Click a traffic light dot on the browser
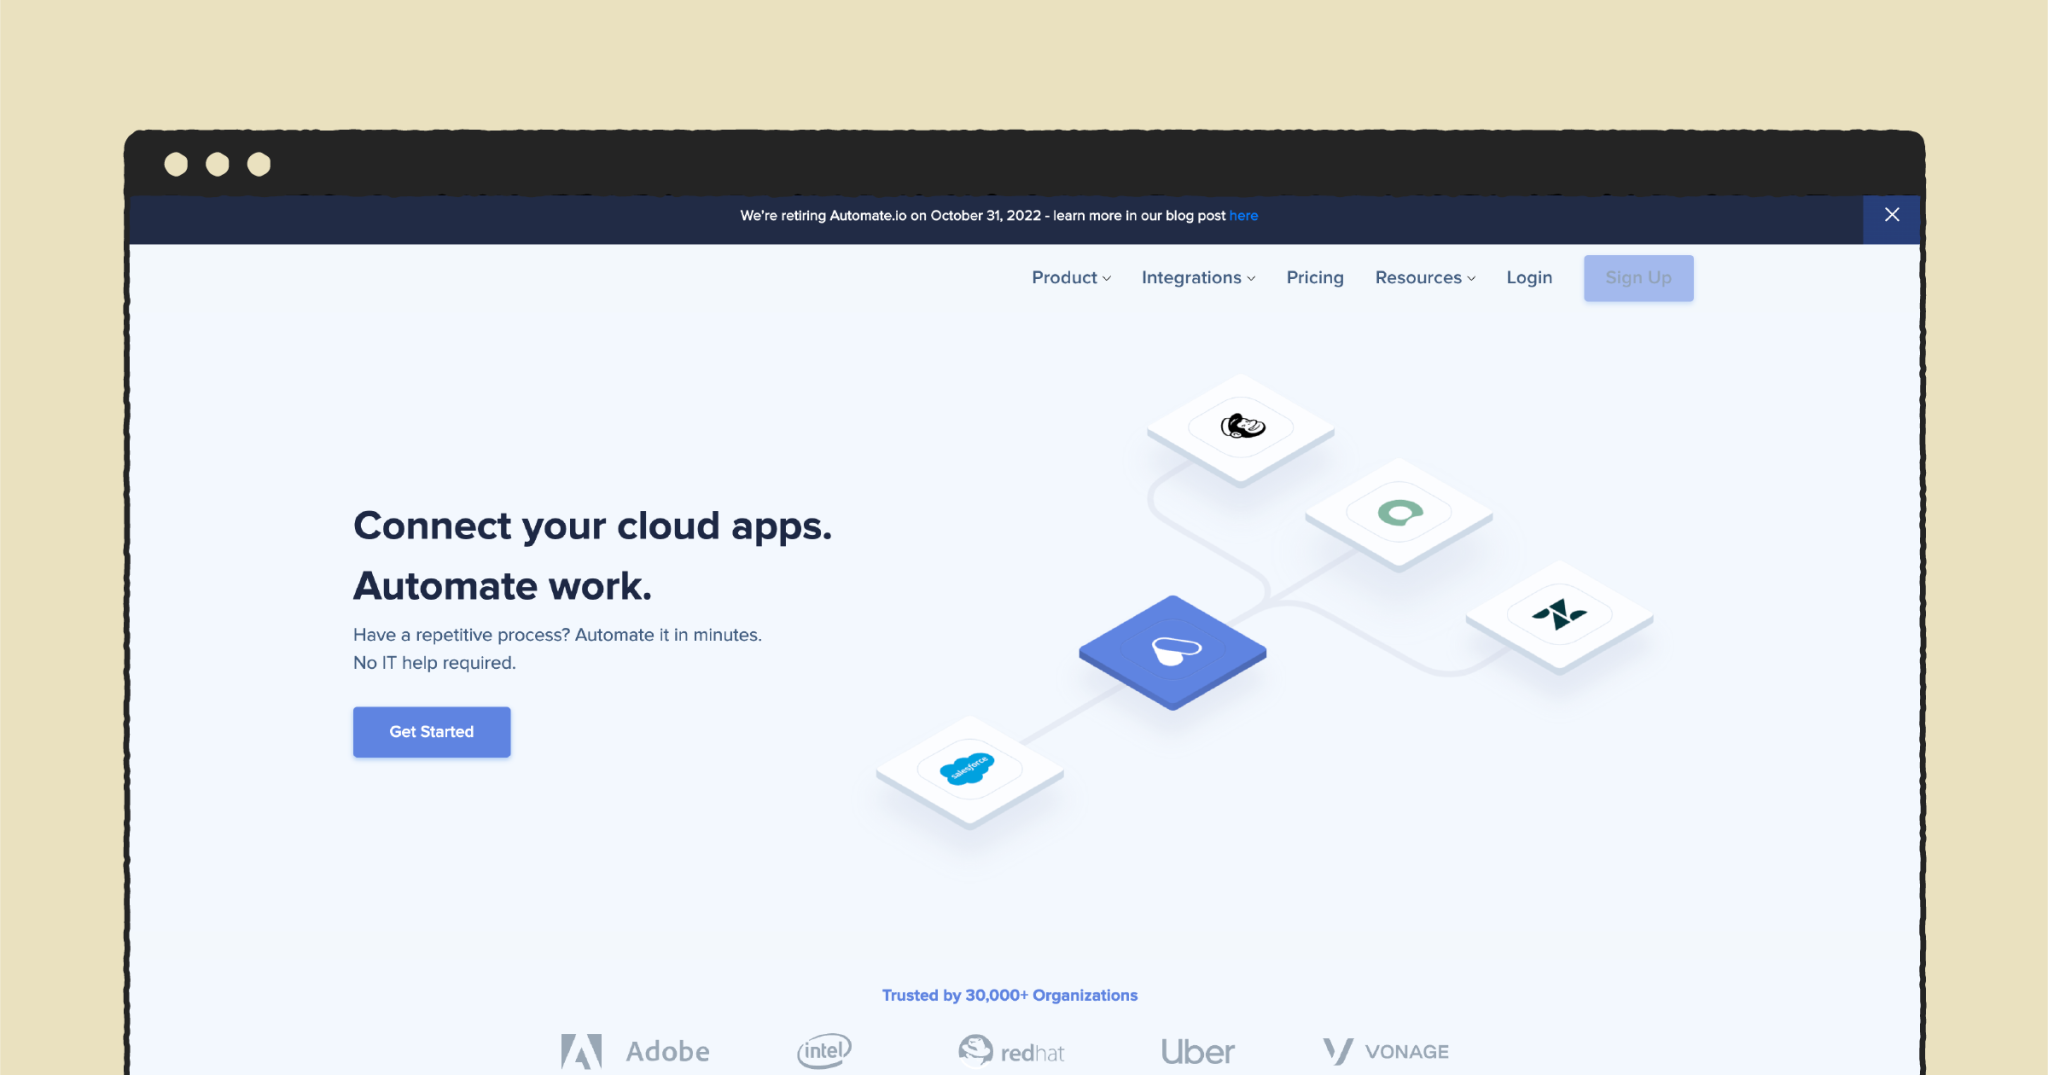 click(177, 163)
